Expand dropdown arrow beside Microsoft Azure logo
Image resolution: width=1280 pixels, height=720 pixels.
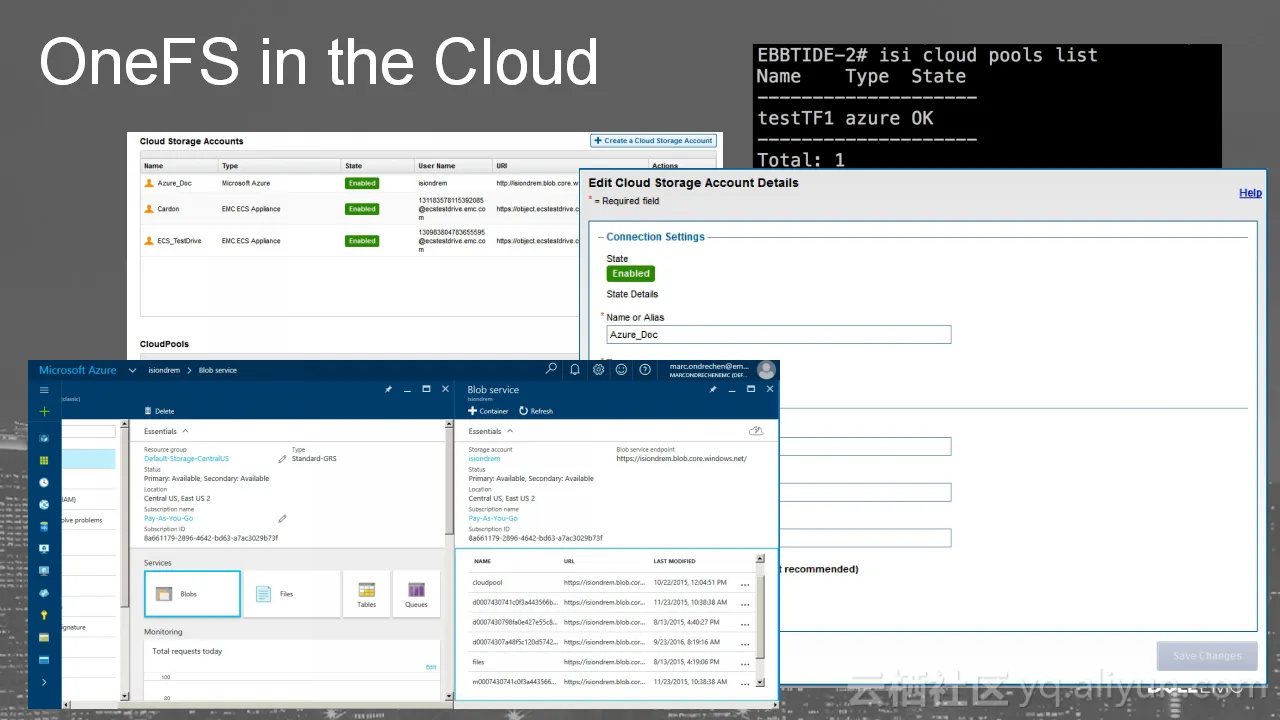[132, 370]
